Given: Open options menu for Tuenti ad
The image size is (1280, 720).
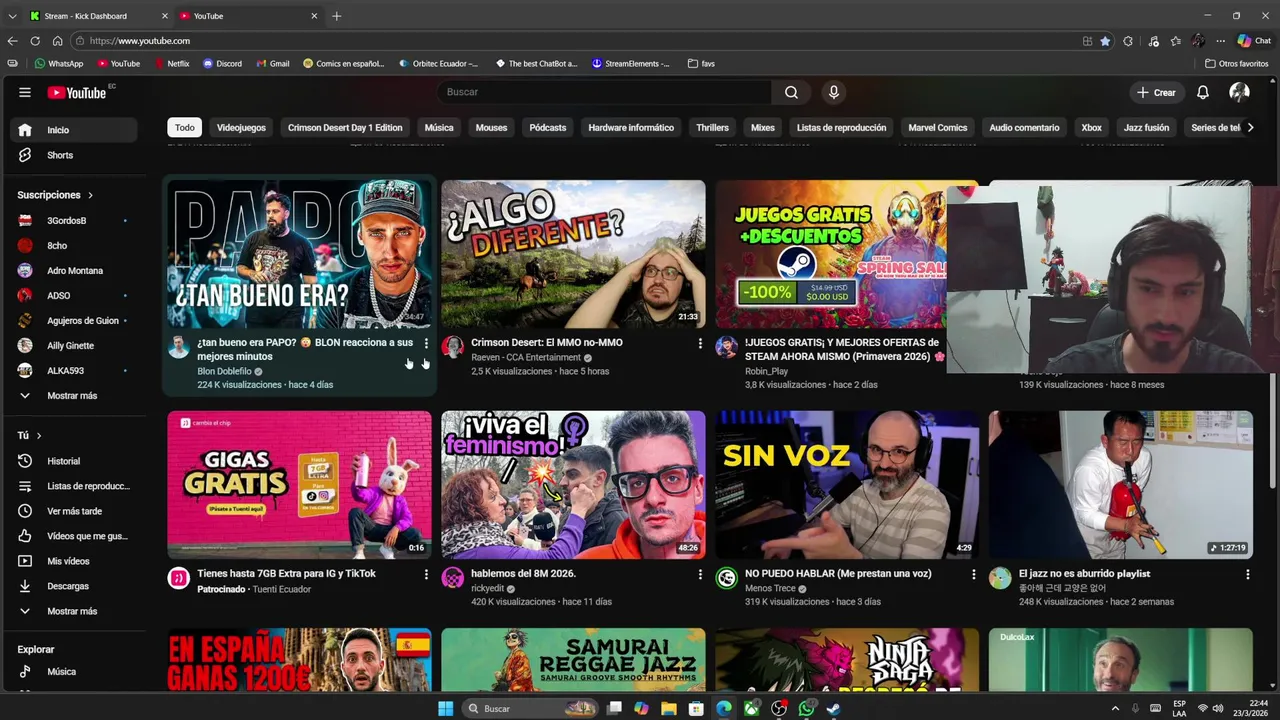Looking at the screenshot, I should [426, 574].
